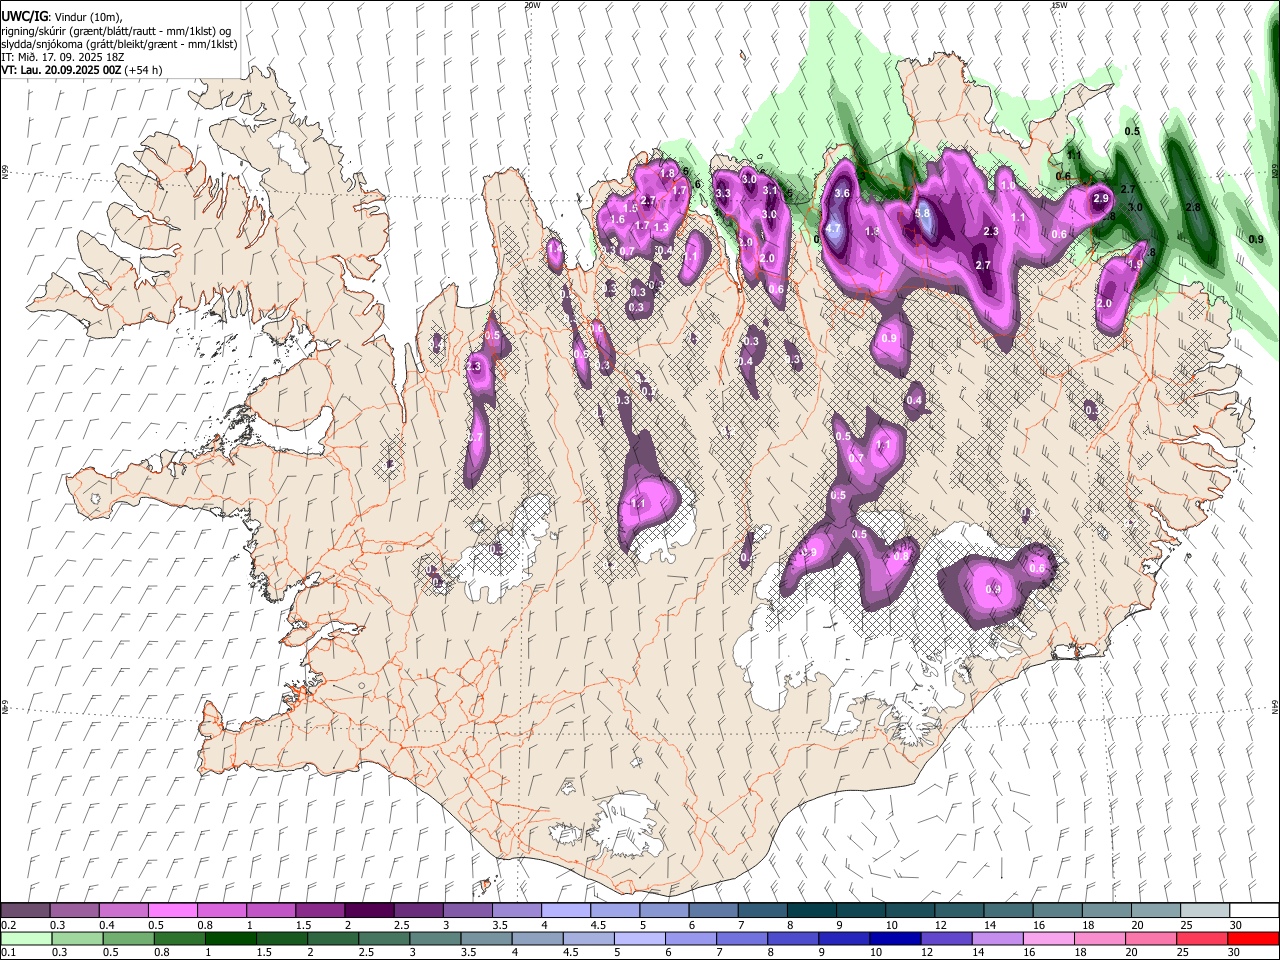
Task: Click the 5.8 precipitation value on map
Action: point(923,213)
